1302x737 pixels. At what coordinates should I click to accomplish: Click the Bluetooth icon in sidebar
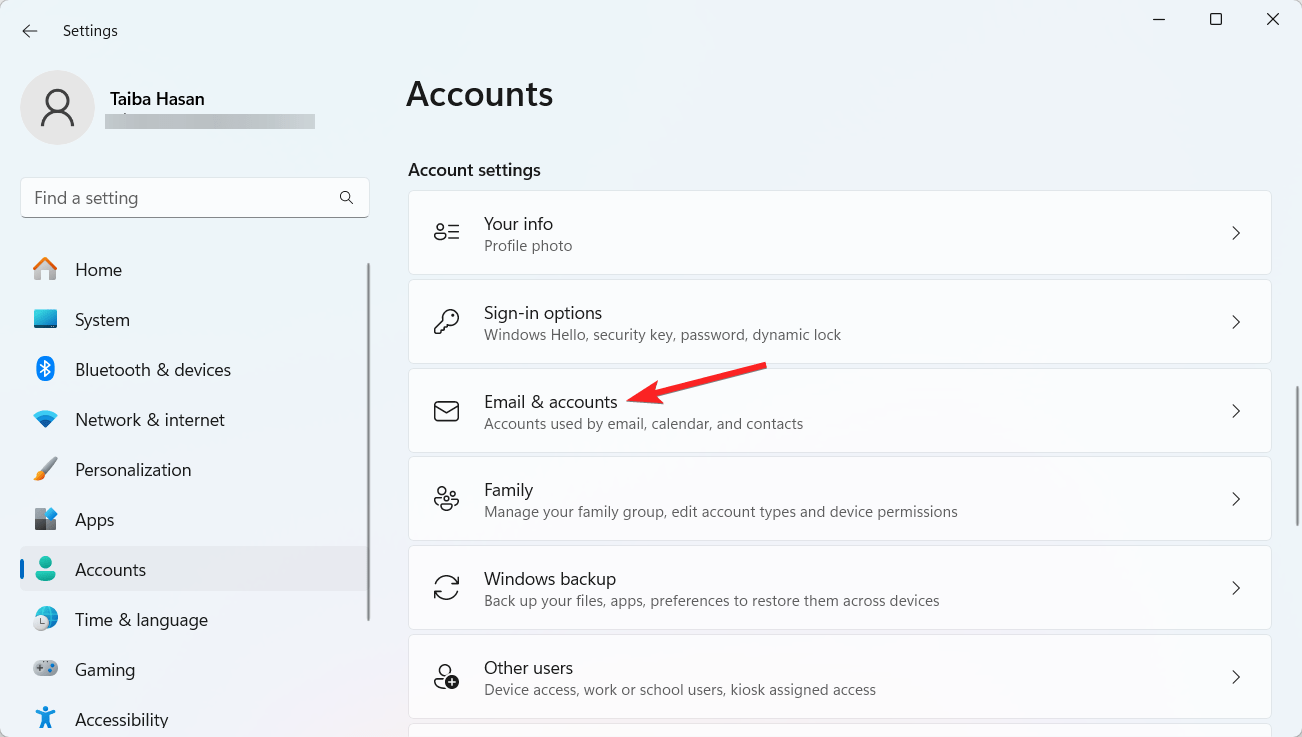pyautogui.click(x=45, y=370)
